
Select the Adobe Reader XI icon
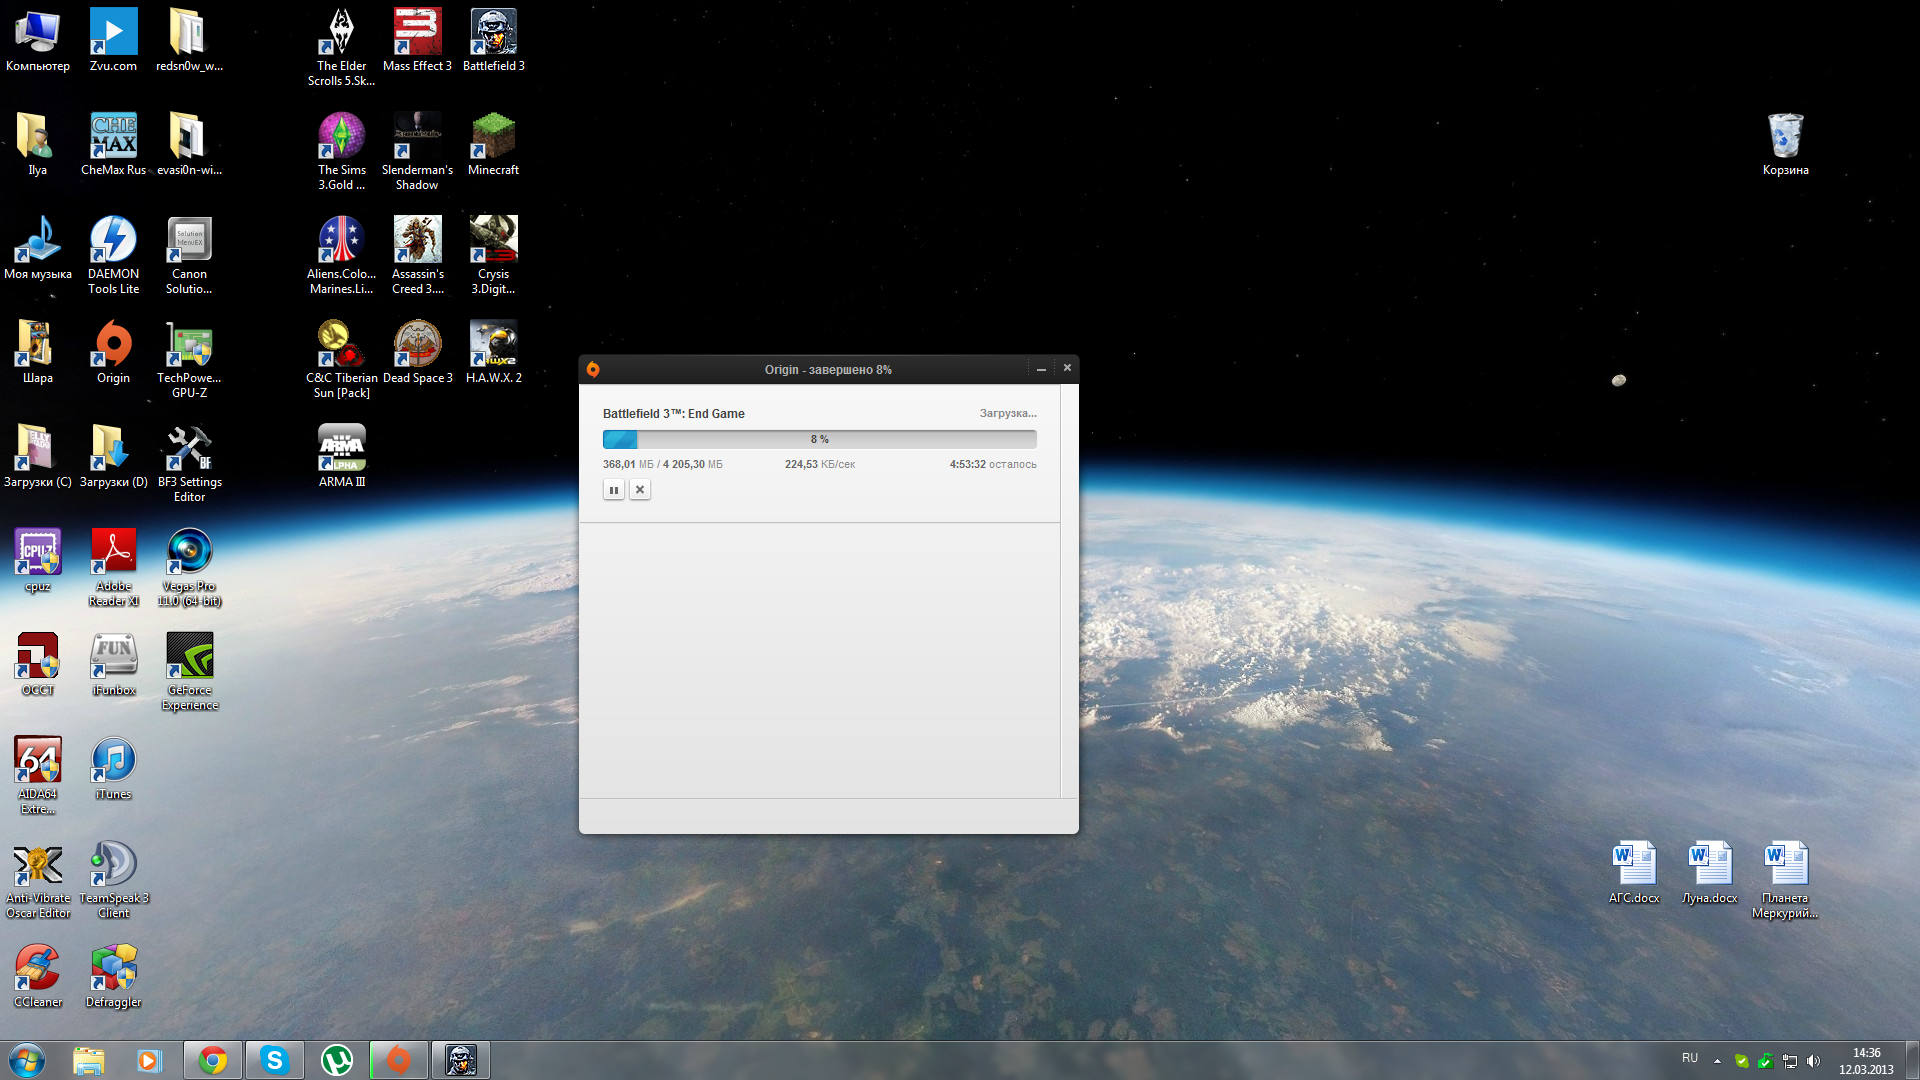click(x=114, y=569)
